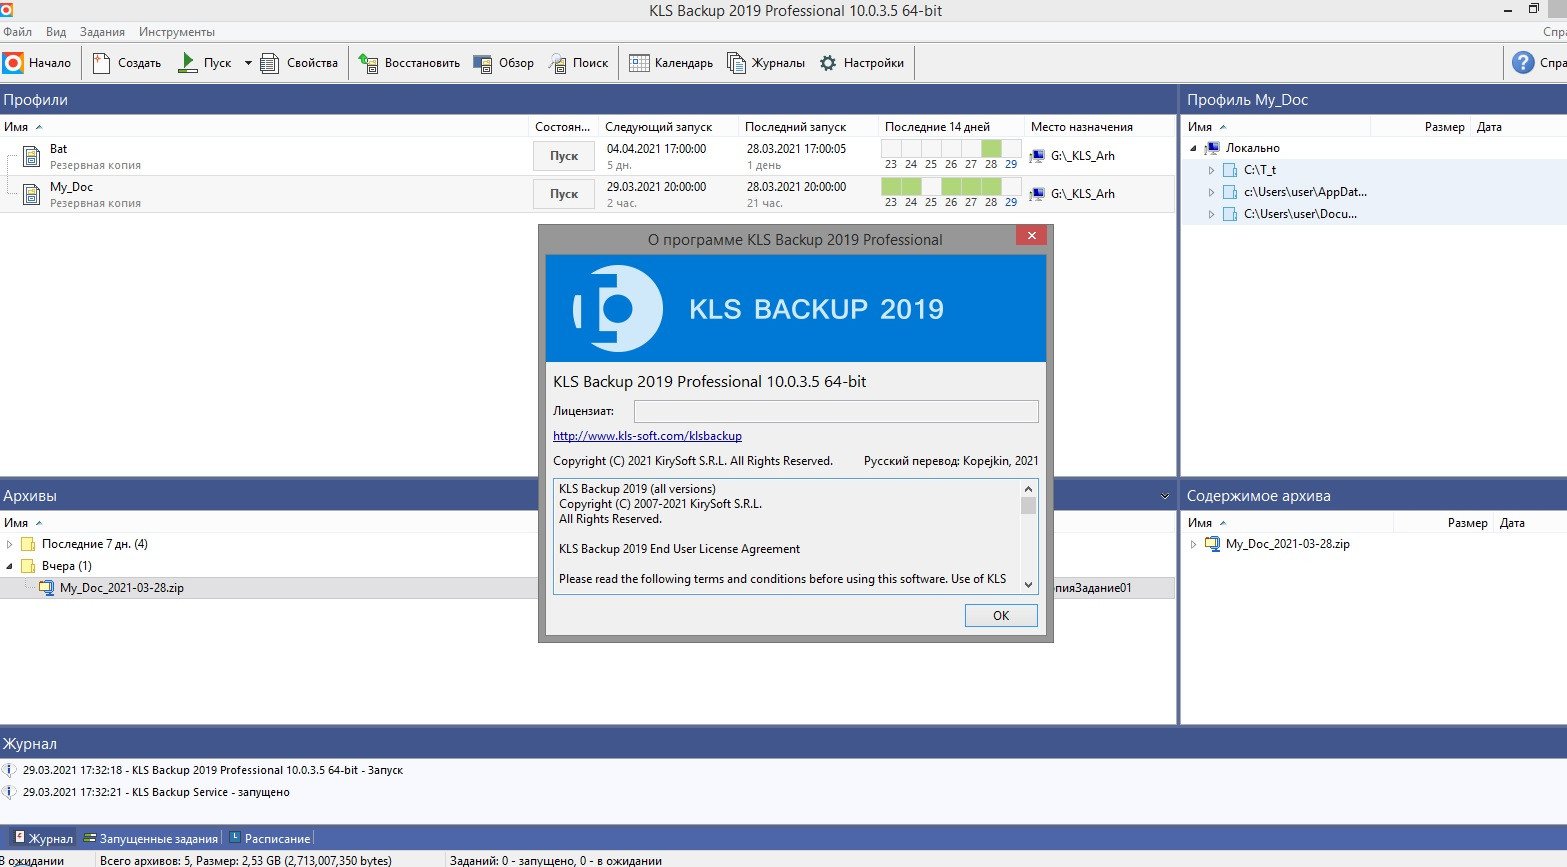
Task: Open the kls-soft.com website link
Action: pos(647,436)
